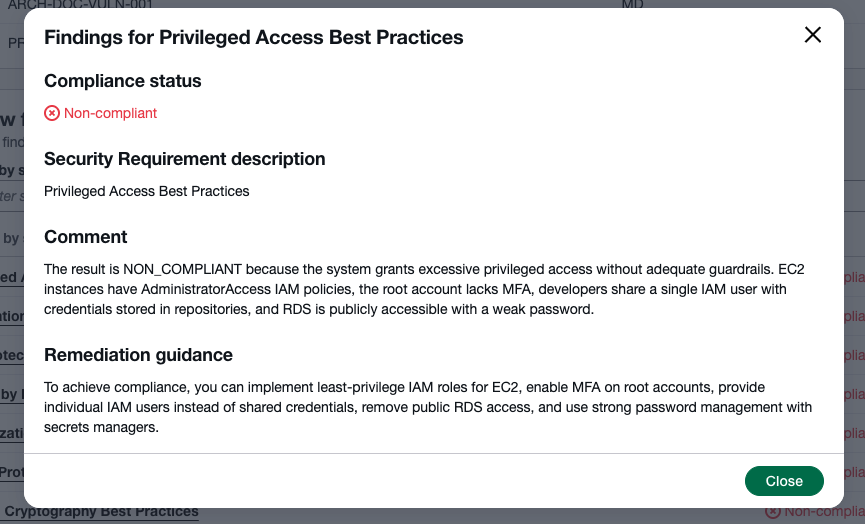Image resolution: width=865 pixels, height=524 pixels.
Task: Click the Privileged Access Best Practices description text
Action: click(x=146, y=191)
